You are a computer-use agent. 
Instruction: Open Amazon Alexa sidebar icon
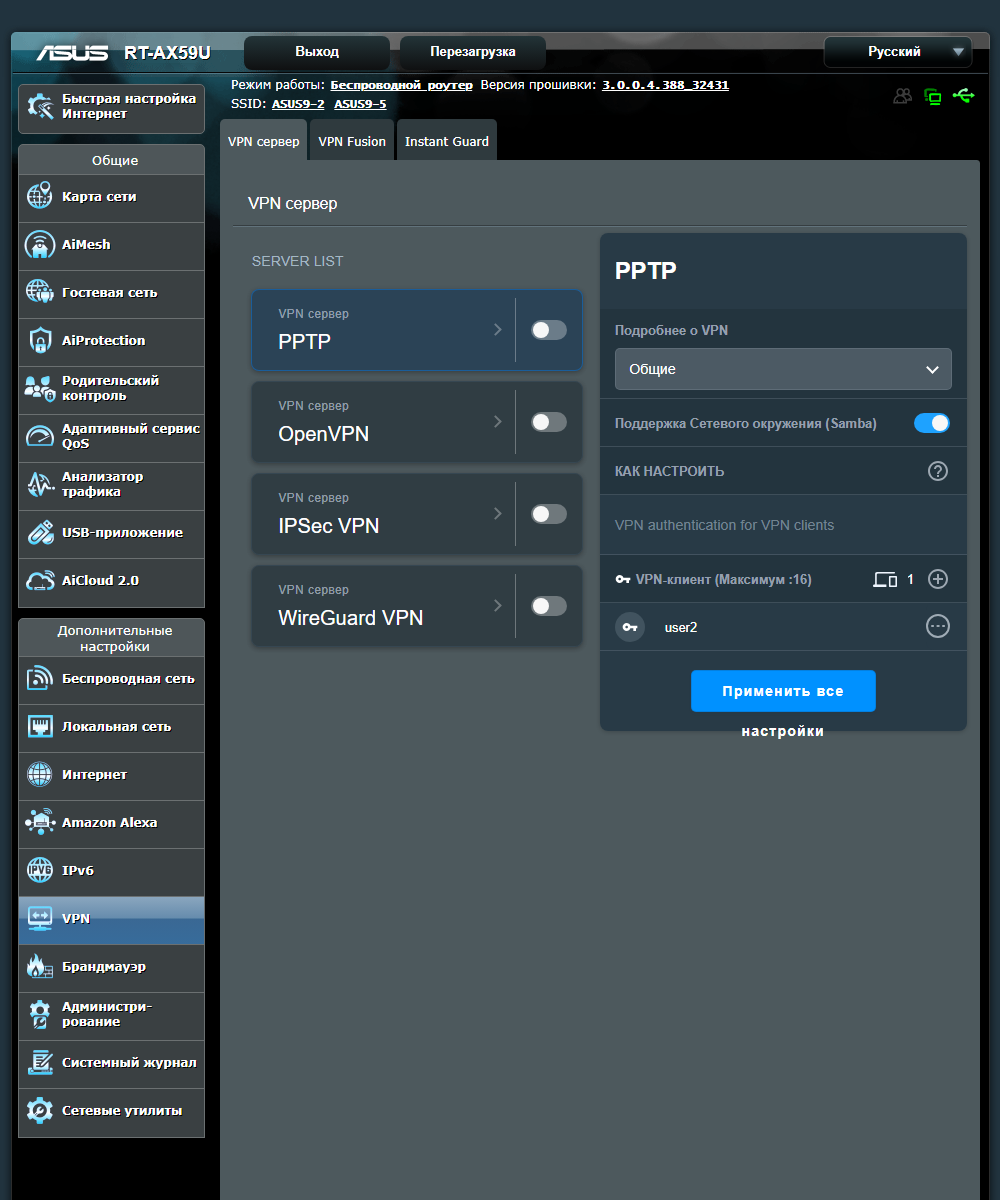coord(40,823)
